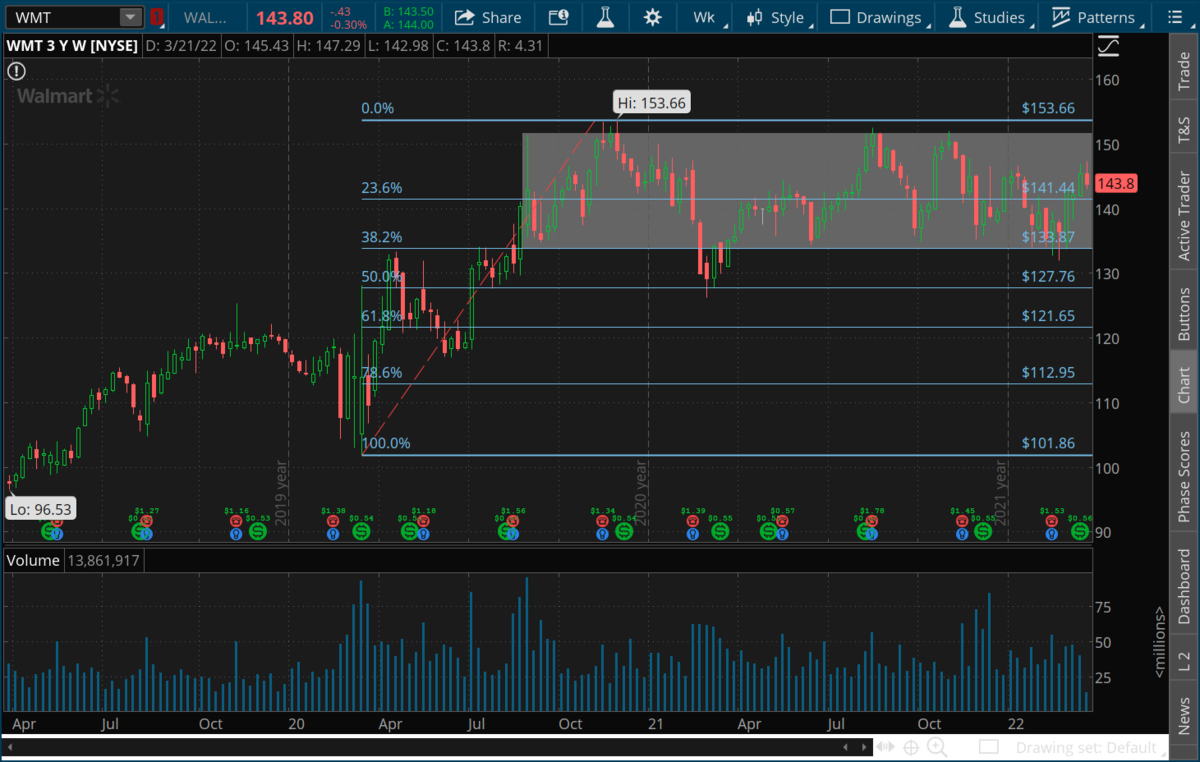Click the ask price A: 144.00
The image size is (1200, 762).
[409, 24]
